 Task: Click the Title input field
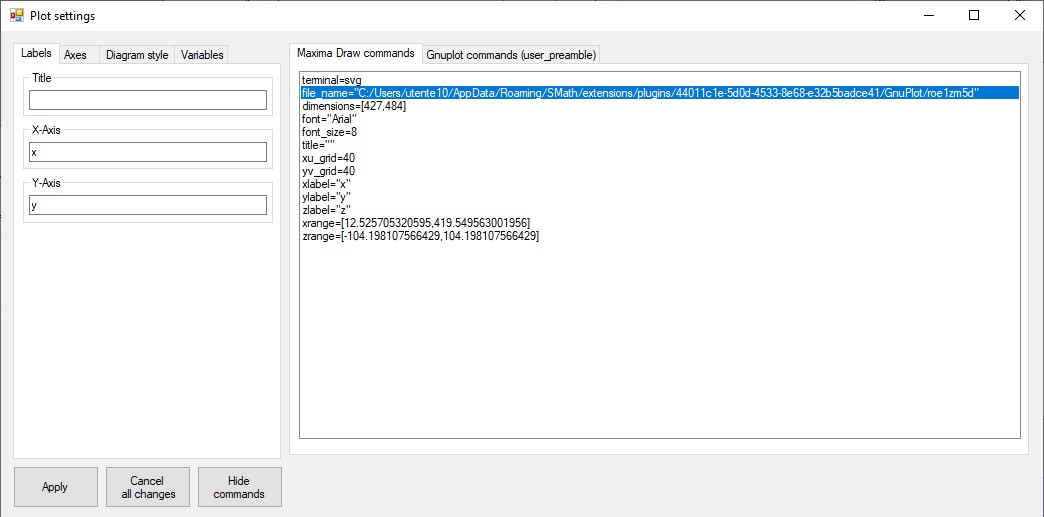pos(148,100)
